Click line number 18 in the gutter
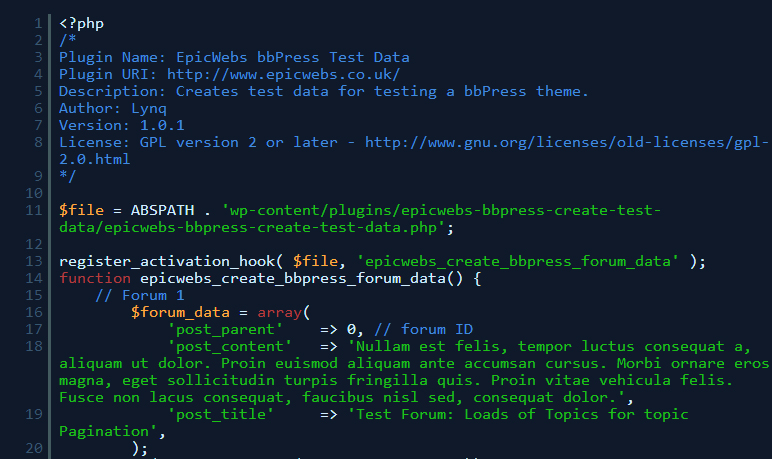 (x=34, y=346)
